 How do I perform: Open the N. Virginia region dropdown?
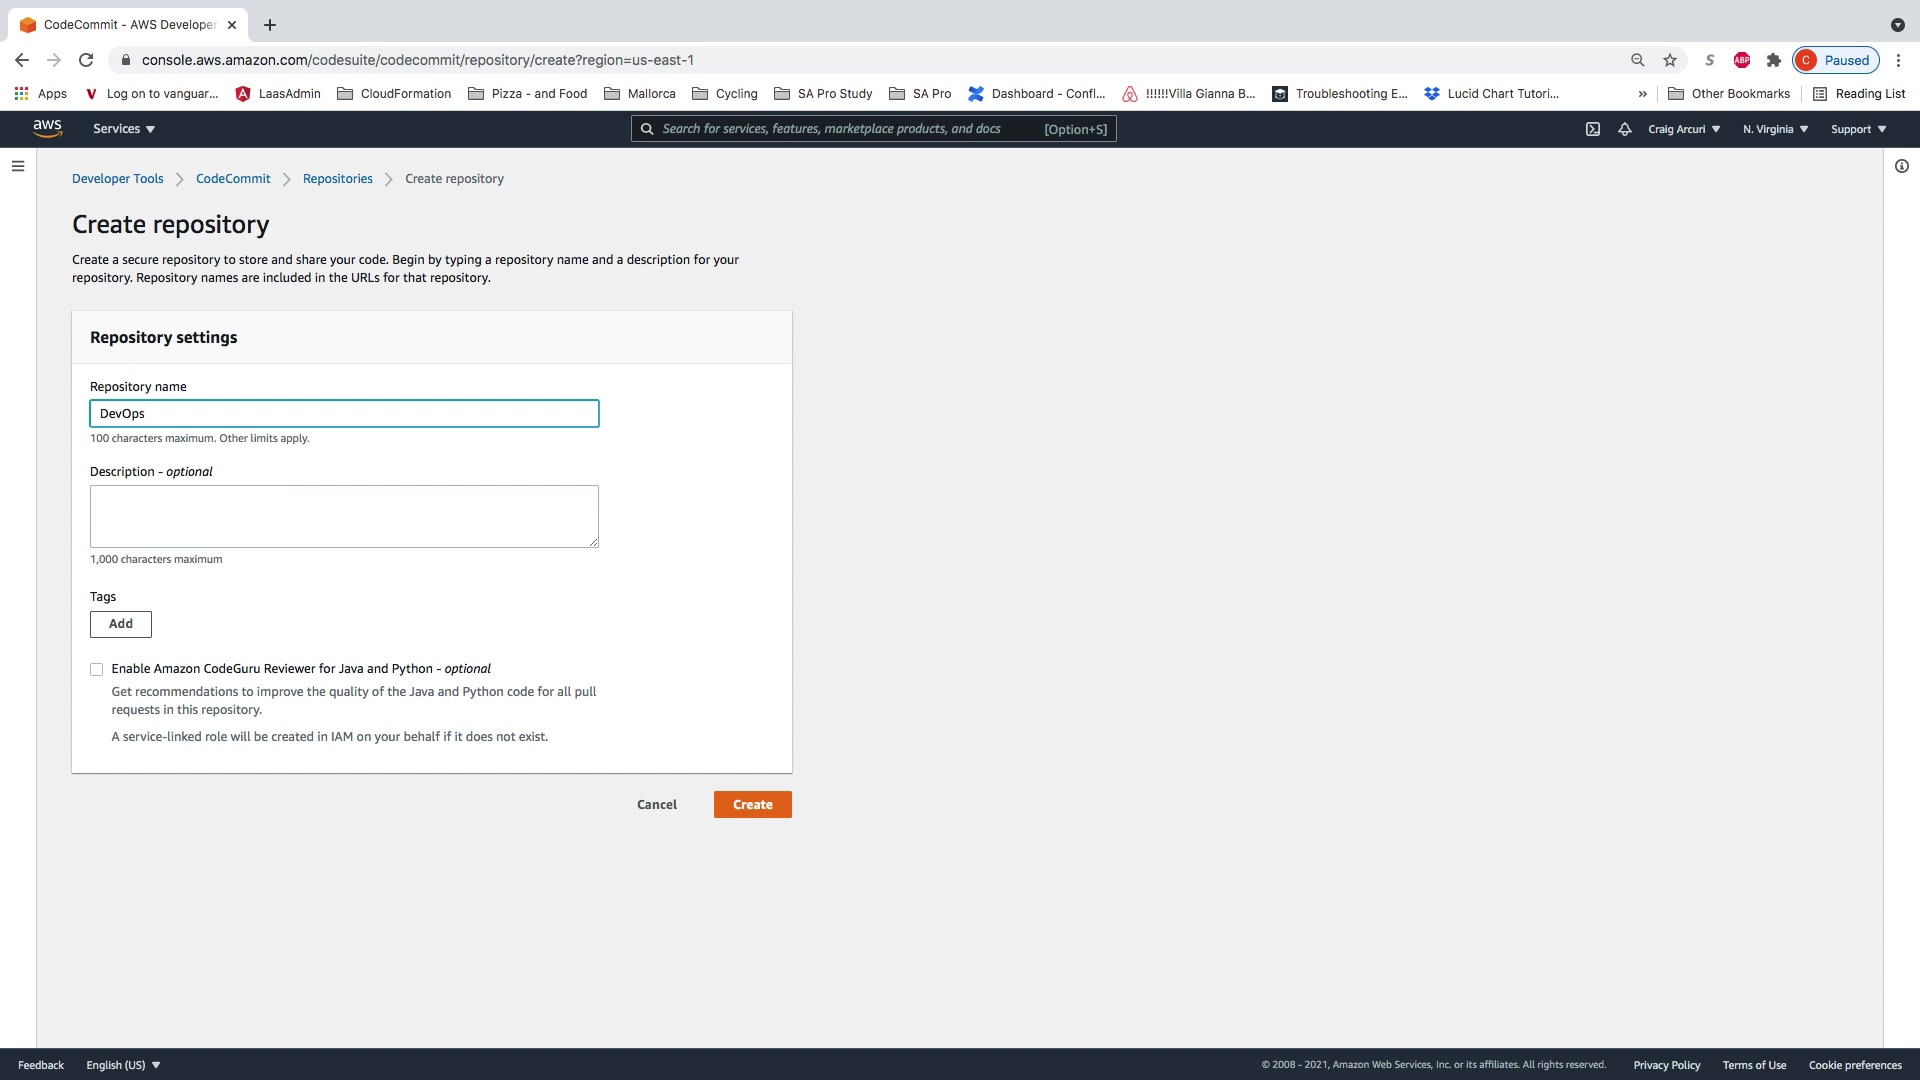point(1775,129)
